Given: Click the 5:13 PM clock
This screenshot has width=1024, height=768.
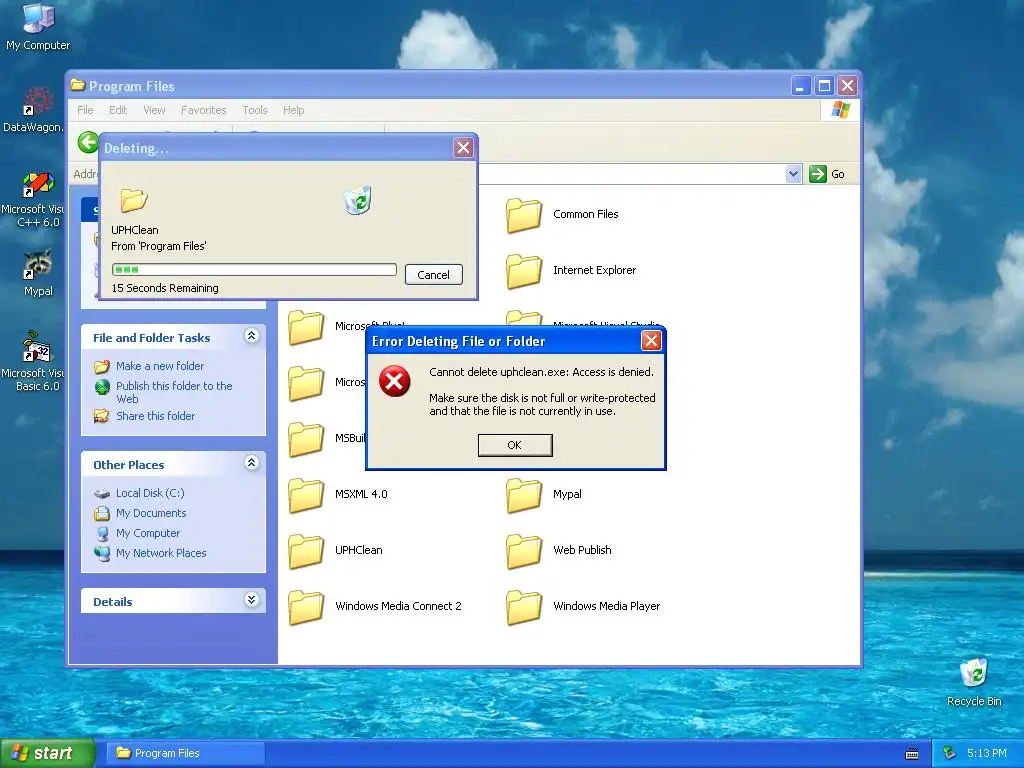Looking at the screenshot, I should [x=987, y=753].
